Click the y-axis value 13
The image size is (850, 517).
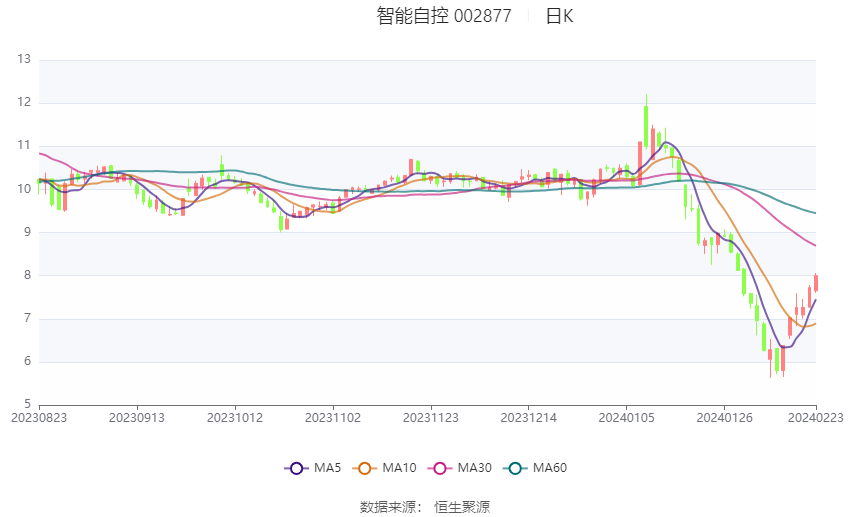(24, 59)
